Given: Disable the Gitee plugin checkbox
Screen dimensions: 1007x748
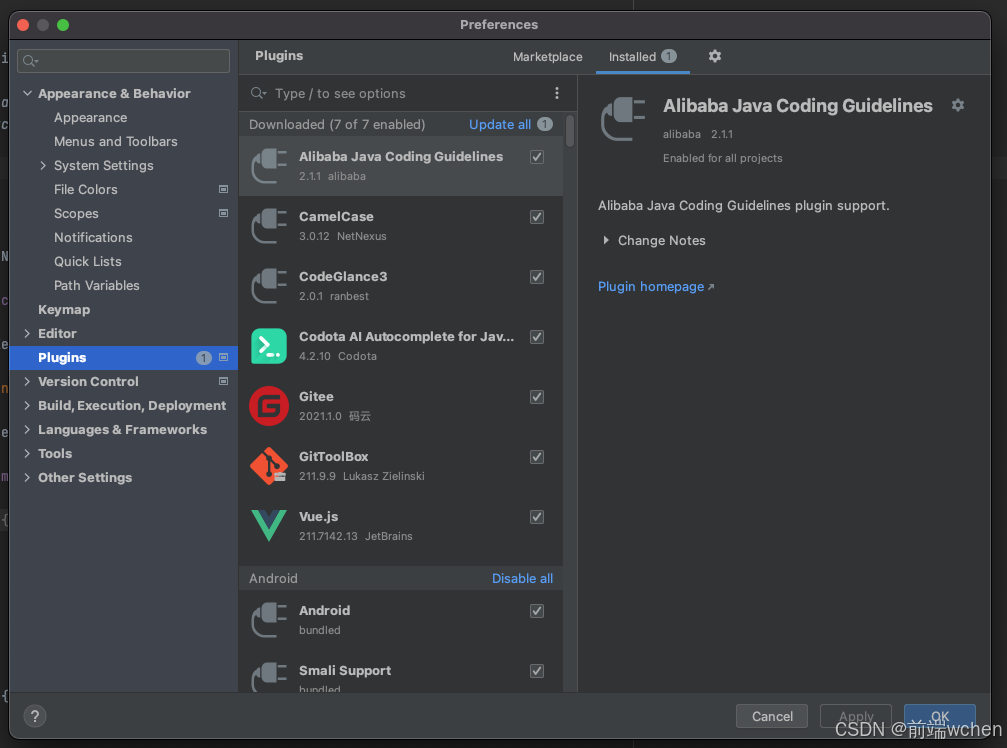Looking at the screenshot, I should [537, 397].
